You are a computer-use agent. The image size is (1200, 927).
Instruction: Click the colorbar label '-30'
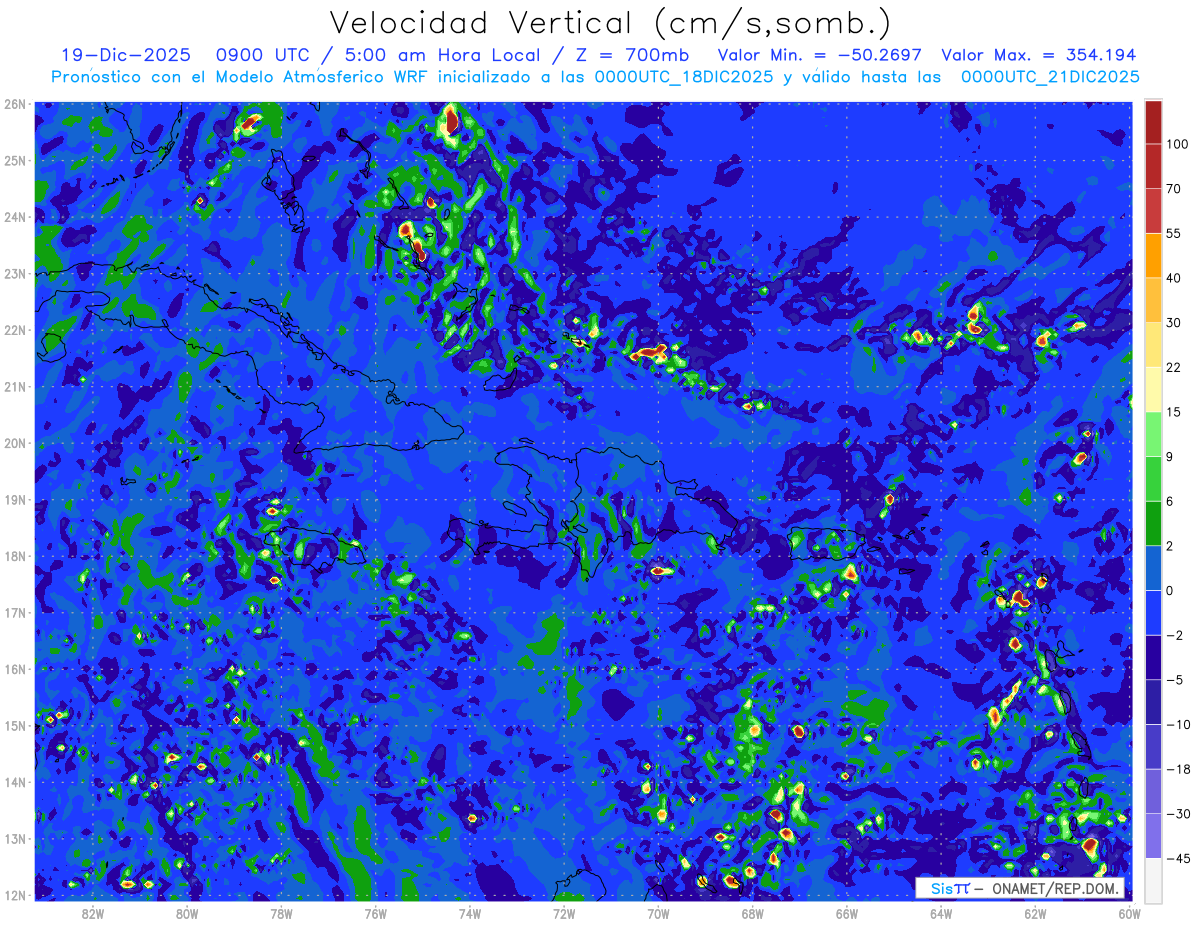[1177, 814]
